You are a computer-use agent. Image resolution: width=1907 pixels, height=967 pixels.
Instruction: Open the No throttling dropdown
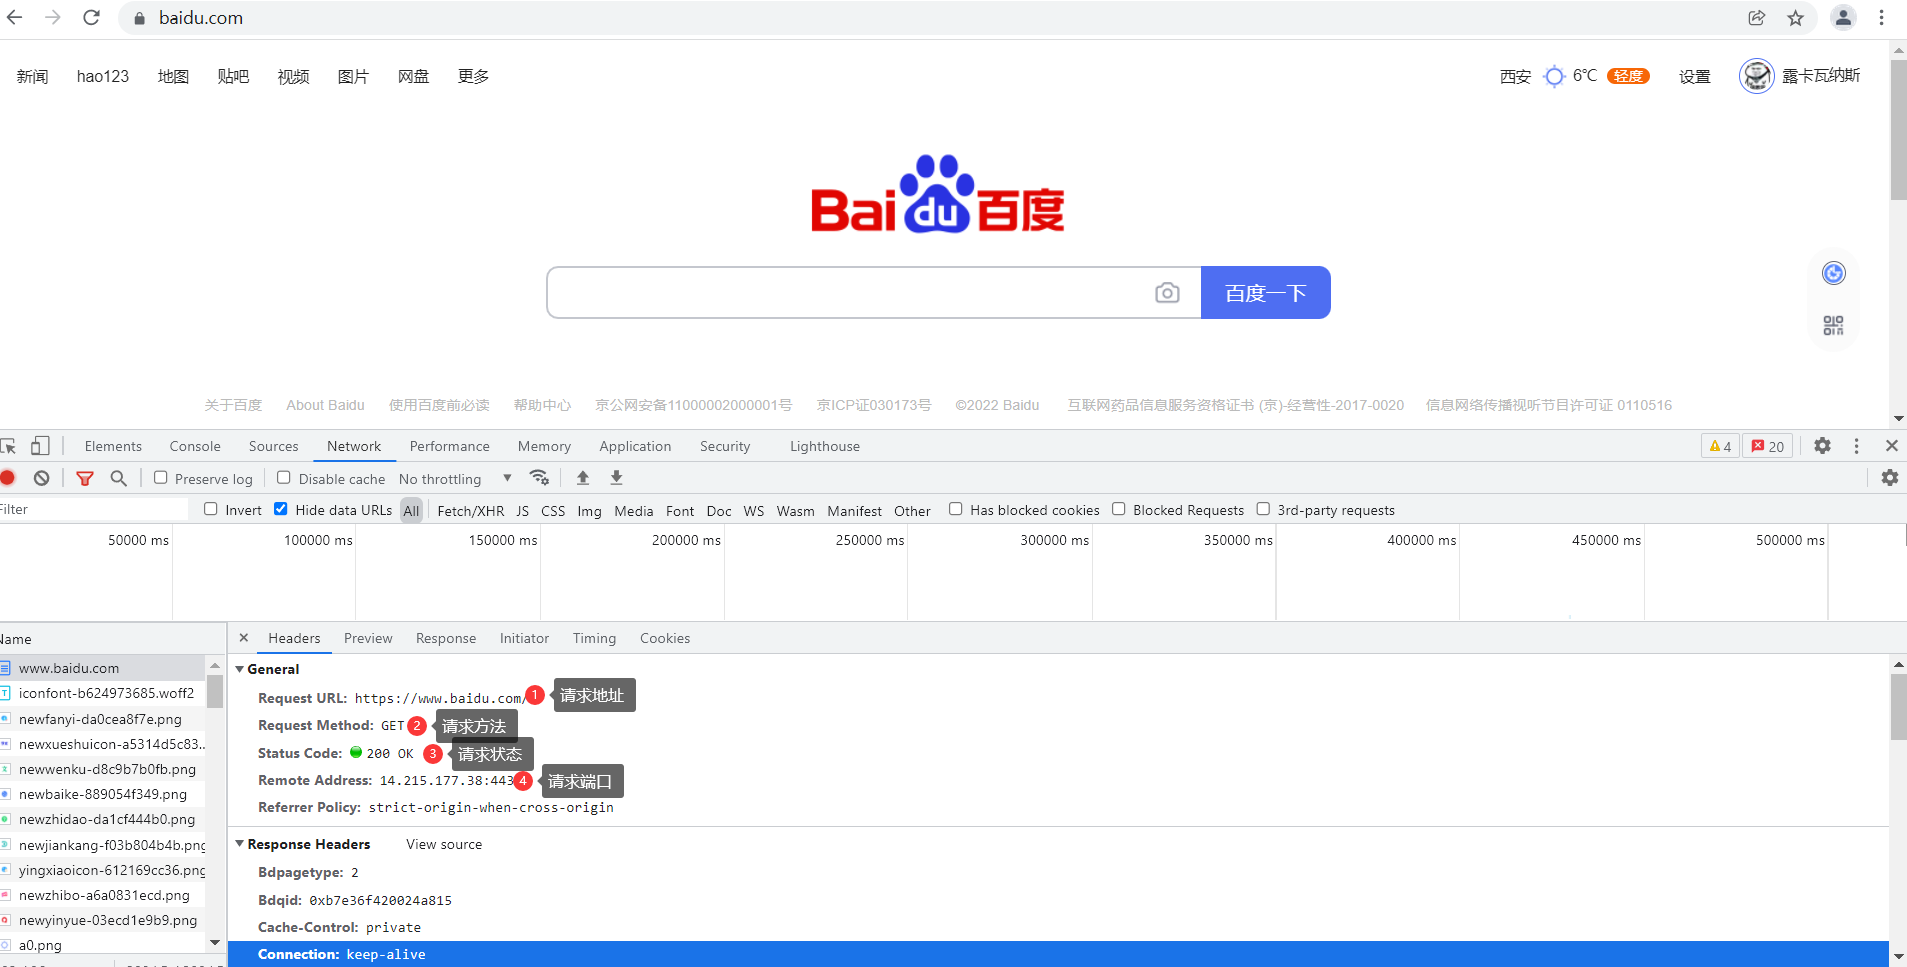[x=455, y=479]
